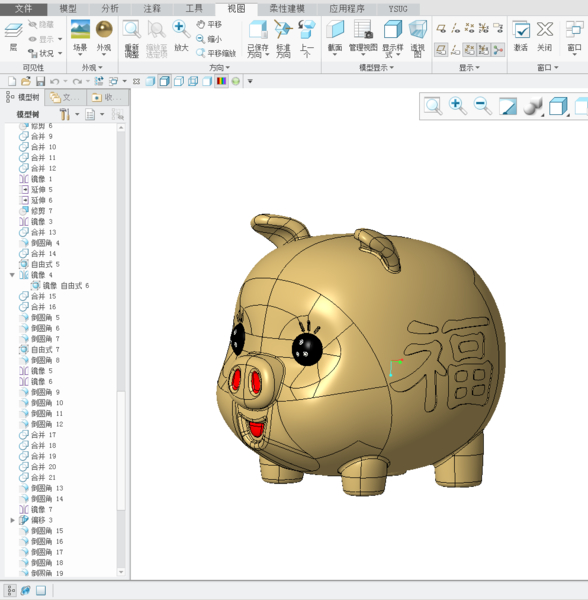Open the 层 (Layers) tool
This screenshot has height=600, width=588.
click(13, 38)
